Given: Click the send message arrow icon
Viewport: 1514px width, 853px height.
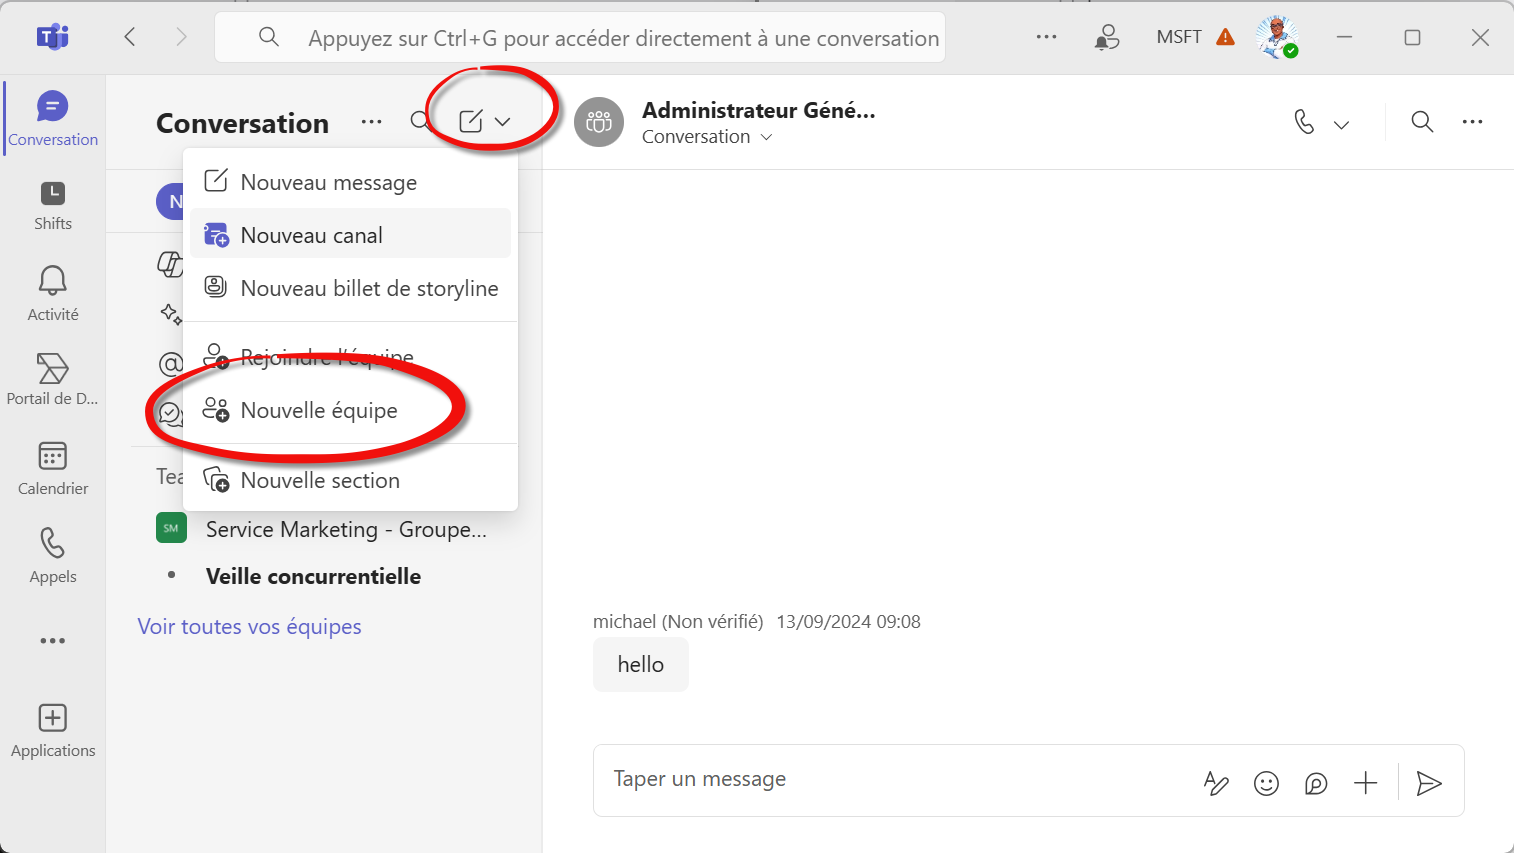Looking at the screenshot, I should (1429, 783).
